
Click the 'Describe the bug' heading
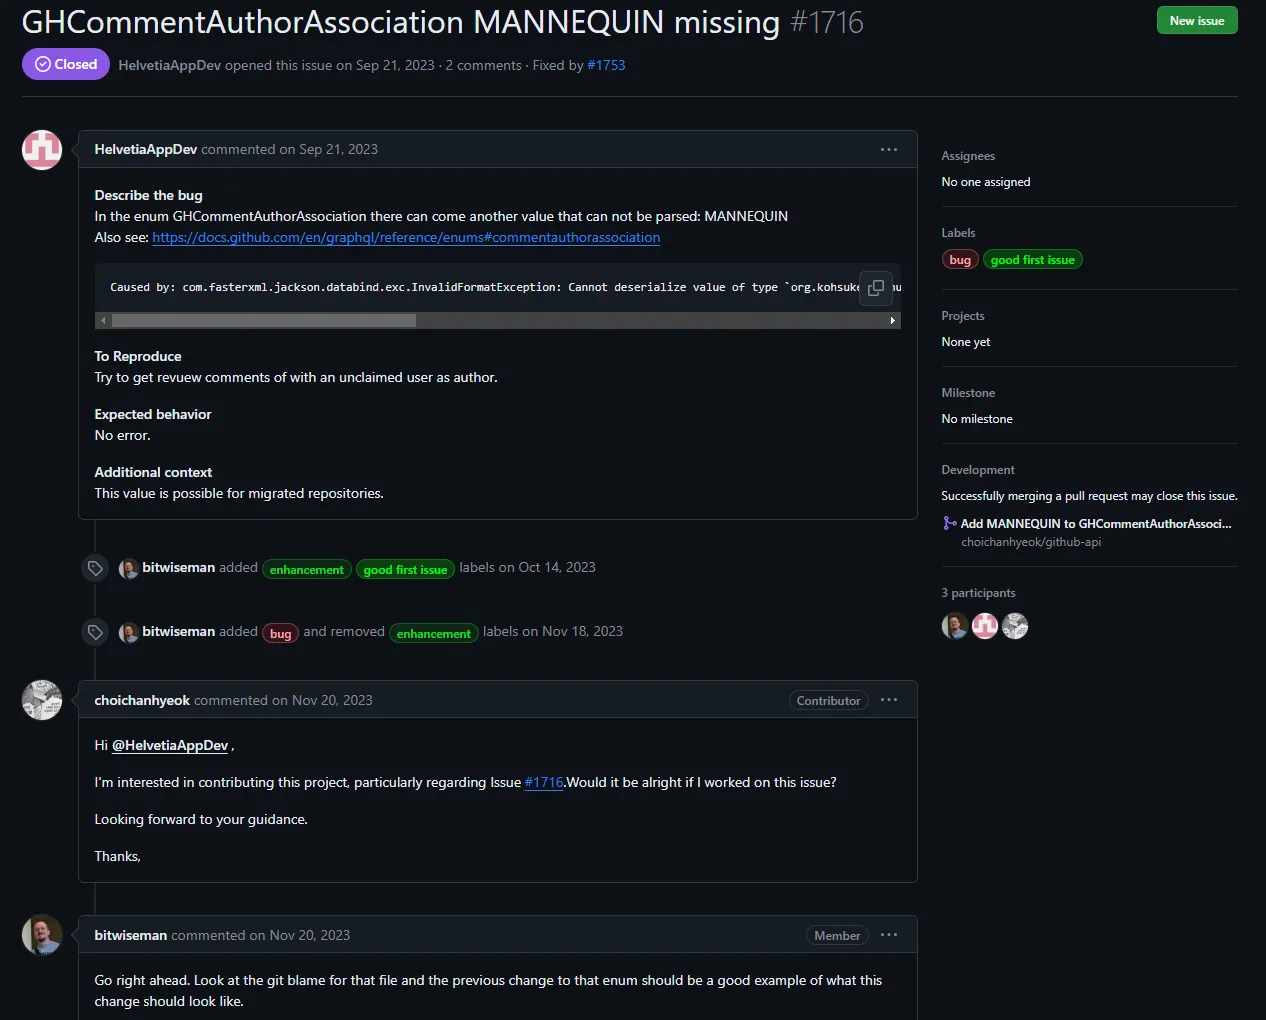point(149,195)
